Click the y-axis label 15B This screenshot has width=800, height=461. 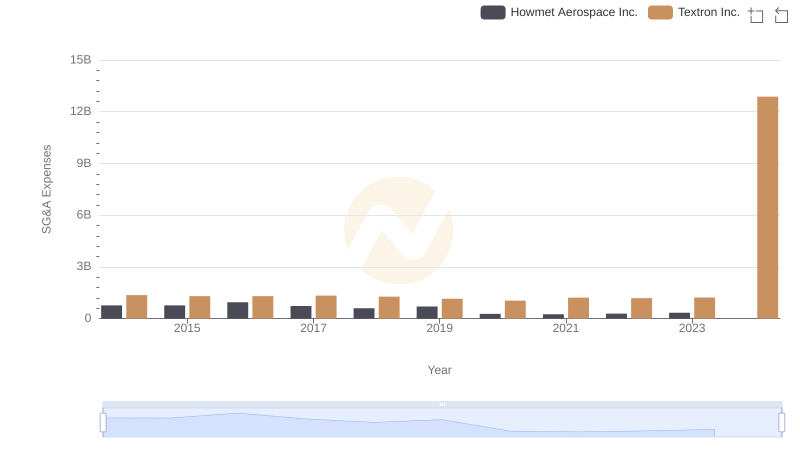[81, 60]
